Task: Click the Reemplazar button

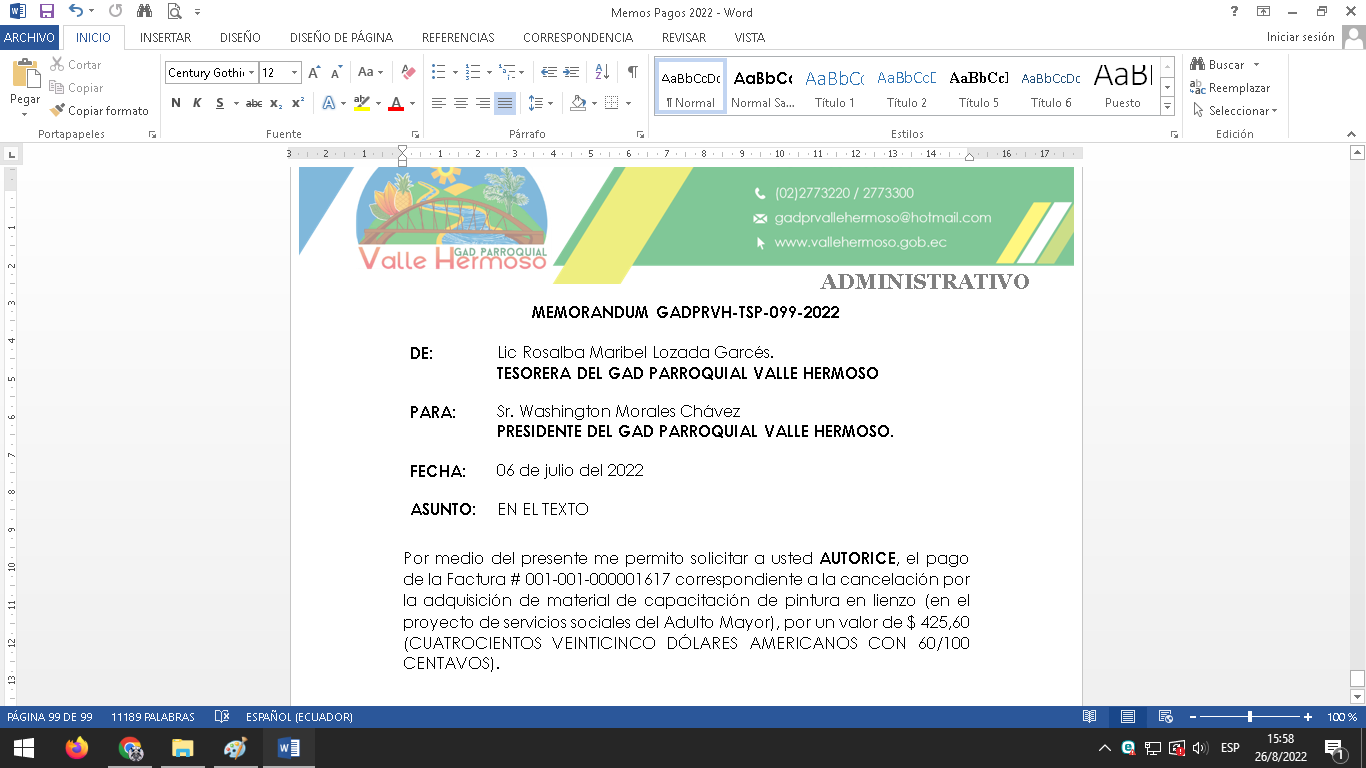Action: point(1230,88)
